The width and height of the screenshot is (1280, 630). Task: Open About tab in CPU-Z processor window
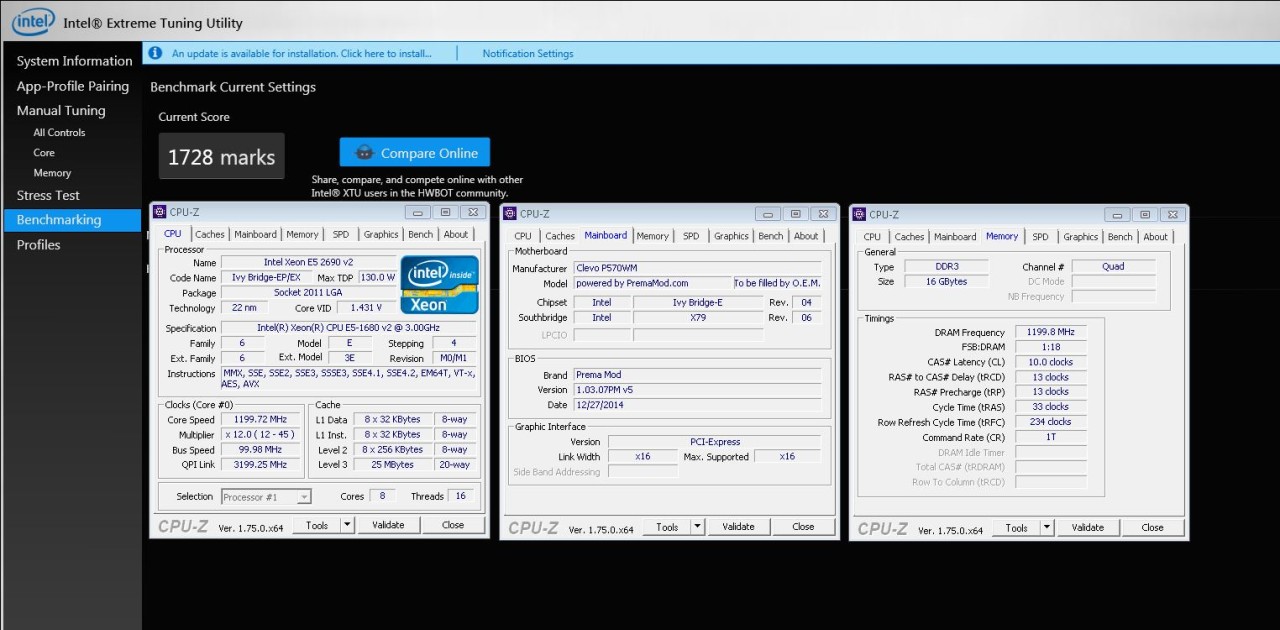tap(456, 235)
